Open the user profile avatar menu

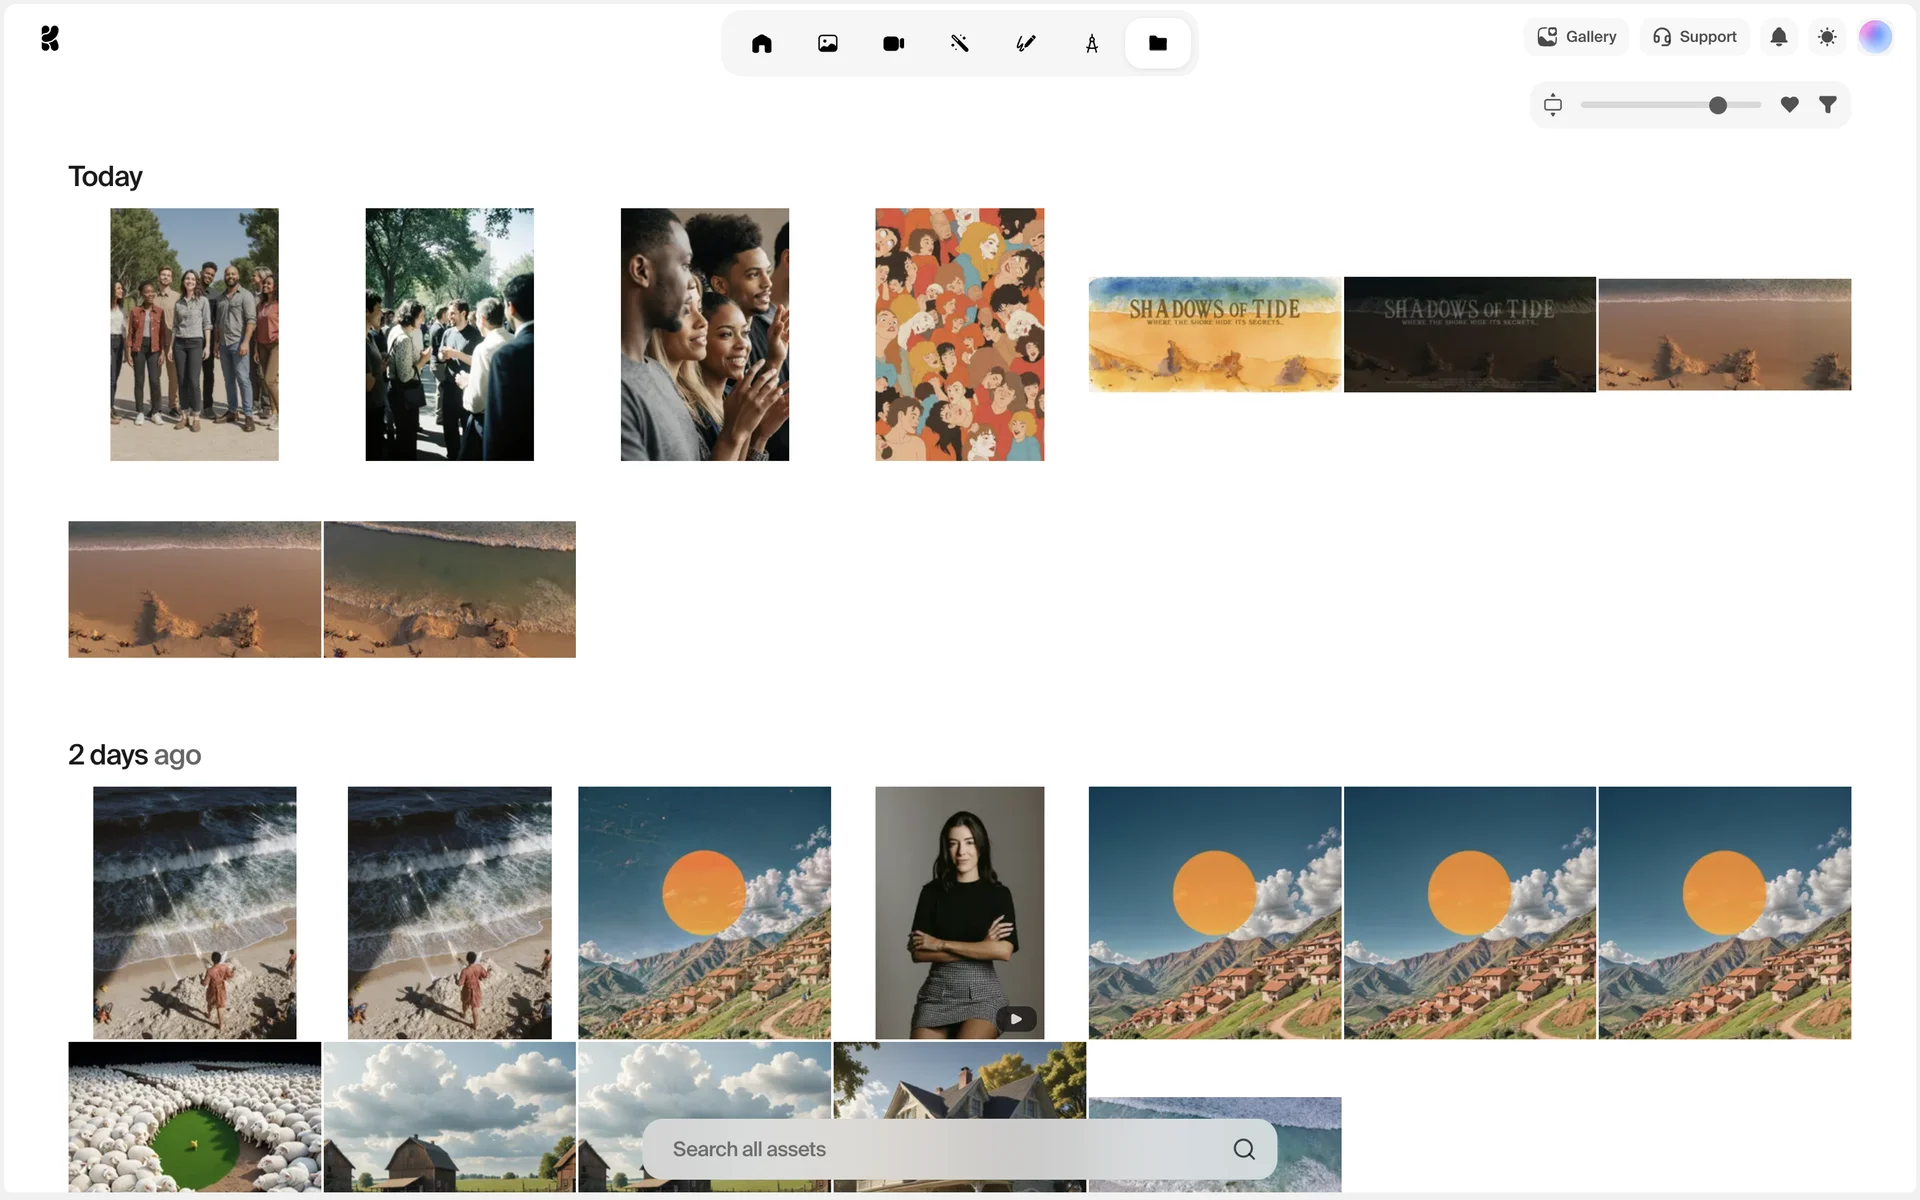pyautogui.click(x=1875, y=37)
